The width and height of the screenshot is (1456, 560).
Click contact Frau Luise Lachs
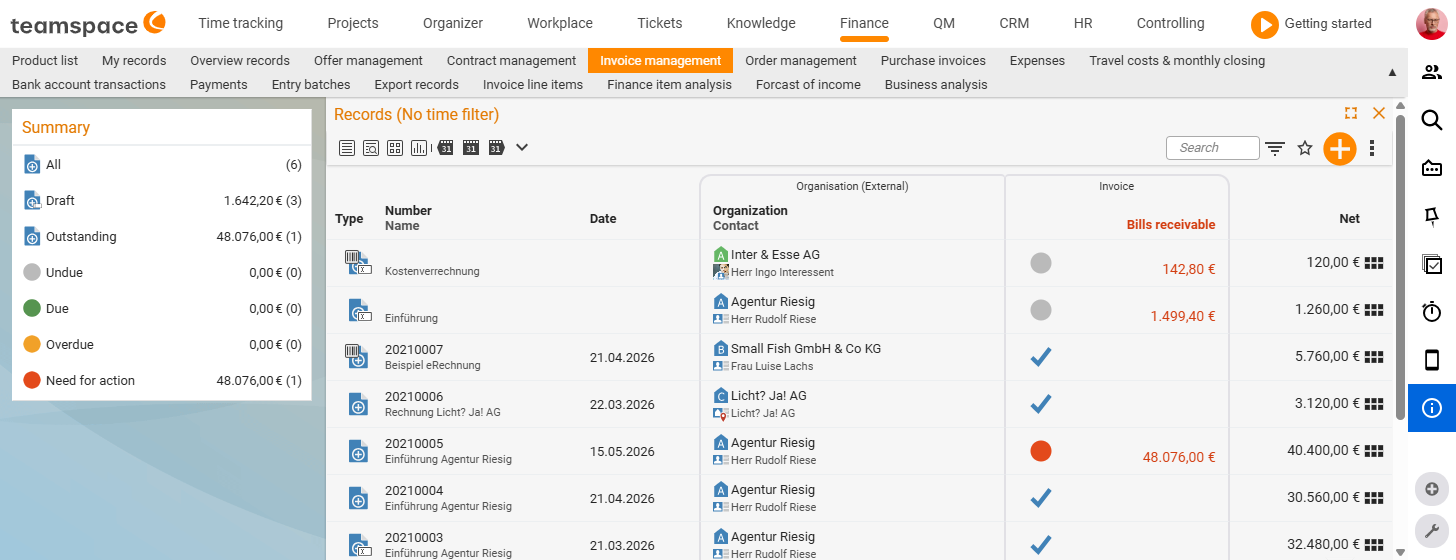772,367
